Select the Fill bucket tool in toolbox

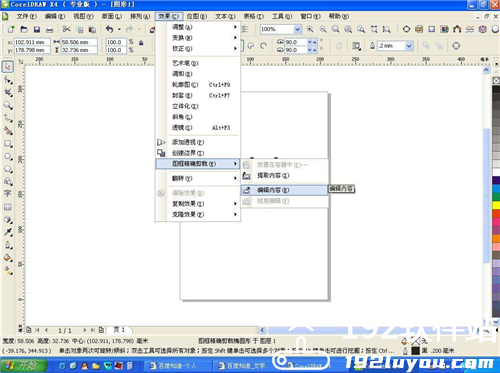[x=8, y=258]
